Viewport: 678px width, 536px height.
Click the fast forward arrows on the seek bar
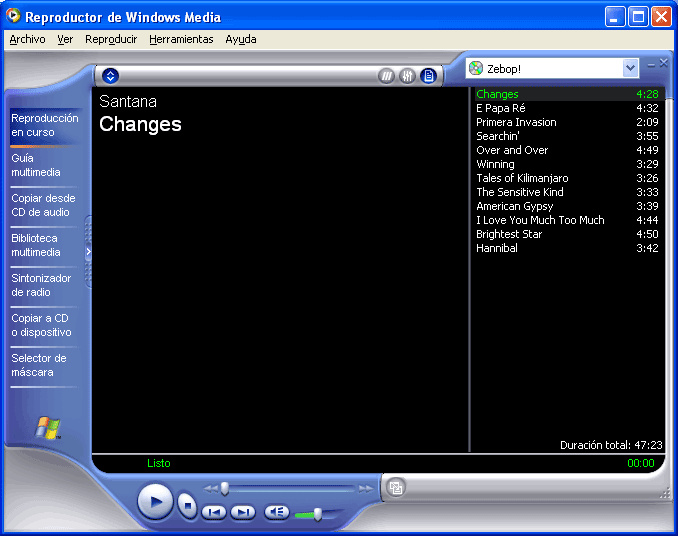pyautogui.click(x=366, y=488)
